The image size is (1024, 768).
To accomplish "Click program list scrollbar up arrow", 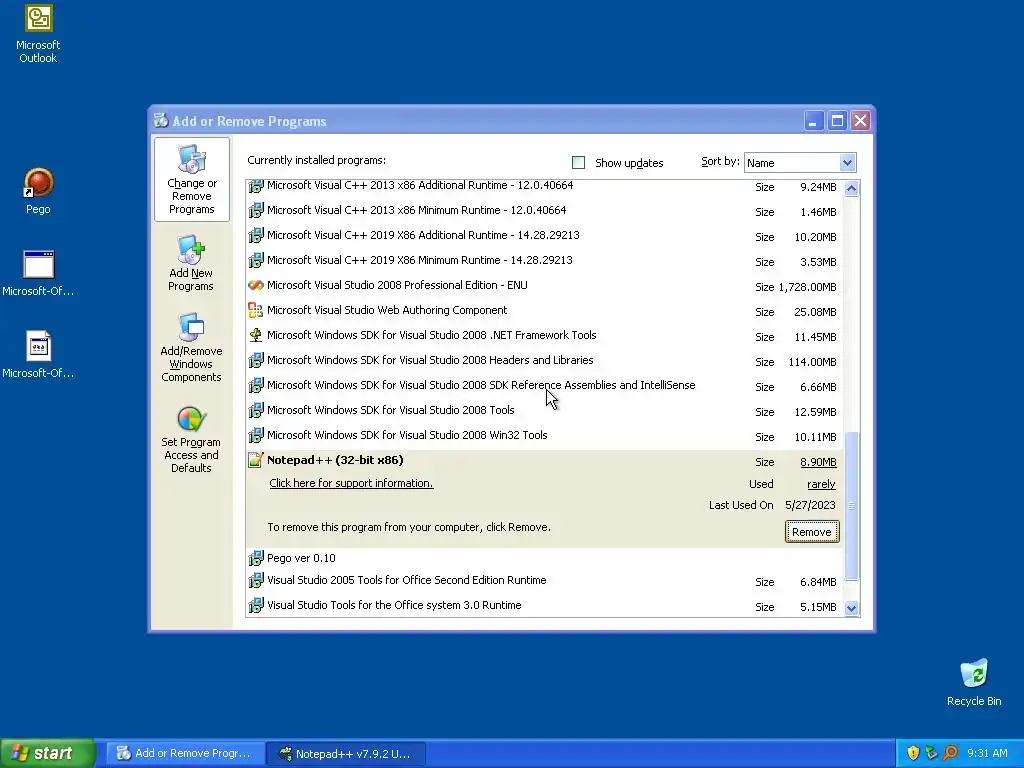I will (851, 189).
